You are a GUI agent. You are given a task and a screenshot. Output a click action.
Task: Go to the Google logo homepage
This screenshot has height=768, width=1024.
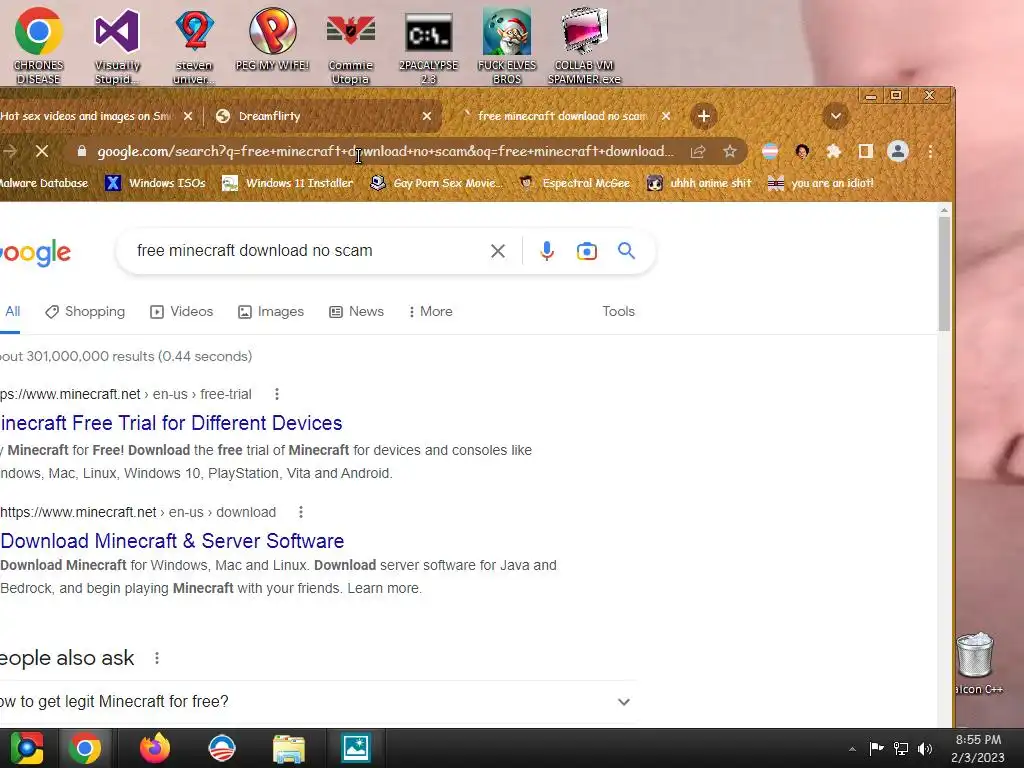tap(35, 252)
